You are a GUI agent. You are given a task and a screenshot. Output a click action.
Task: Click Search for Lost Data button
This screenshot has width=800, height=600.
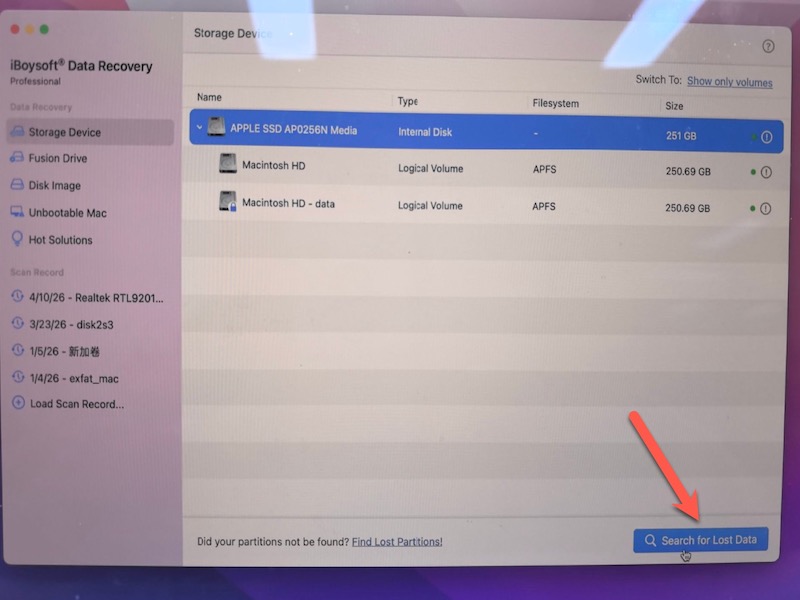coord(701,540)
